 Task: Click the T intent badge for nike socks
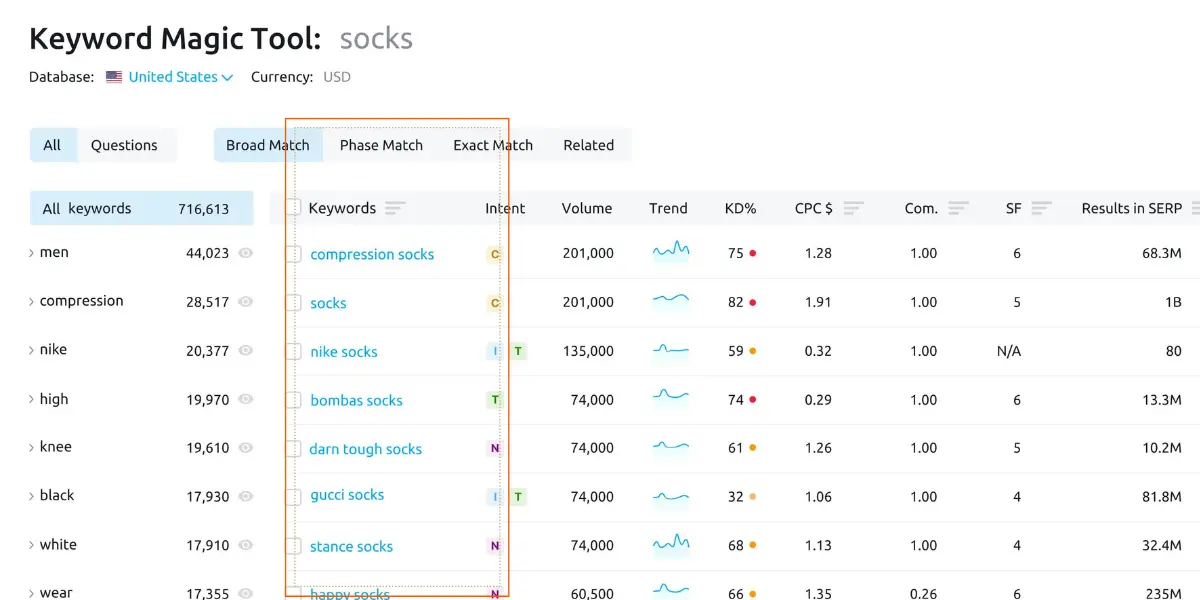[x=518, y=351]
